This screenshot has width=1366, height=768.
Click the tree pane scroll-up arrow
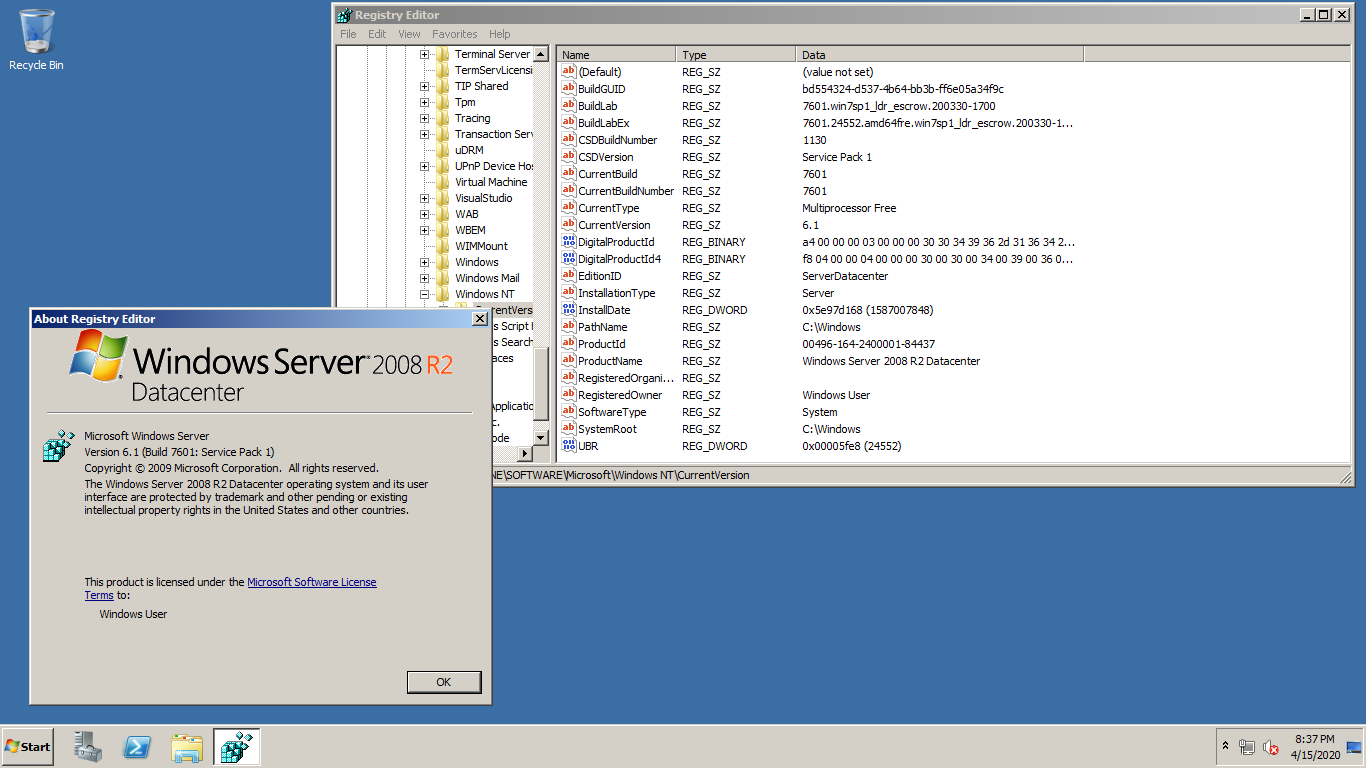click(541, 54)
